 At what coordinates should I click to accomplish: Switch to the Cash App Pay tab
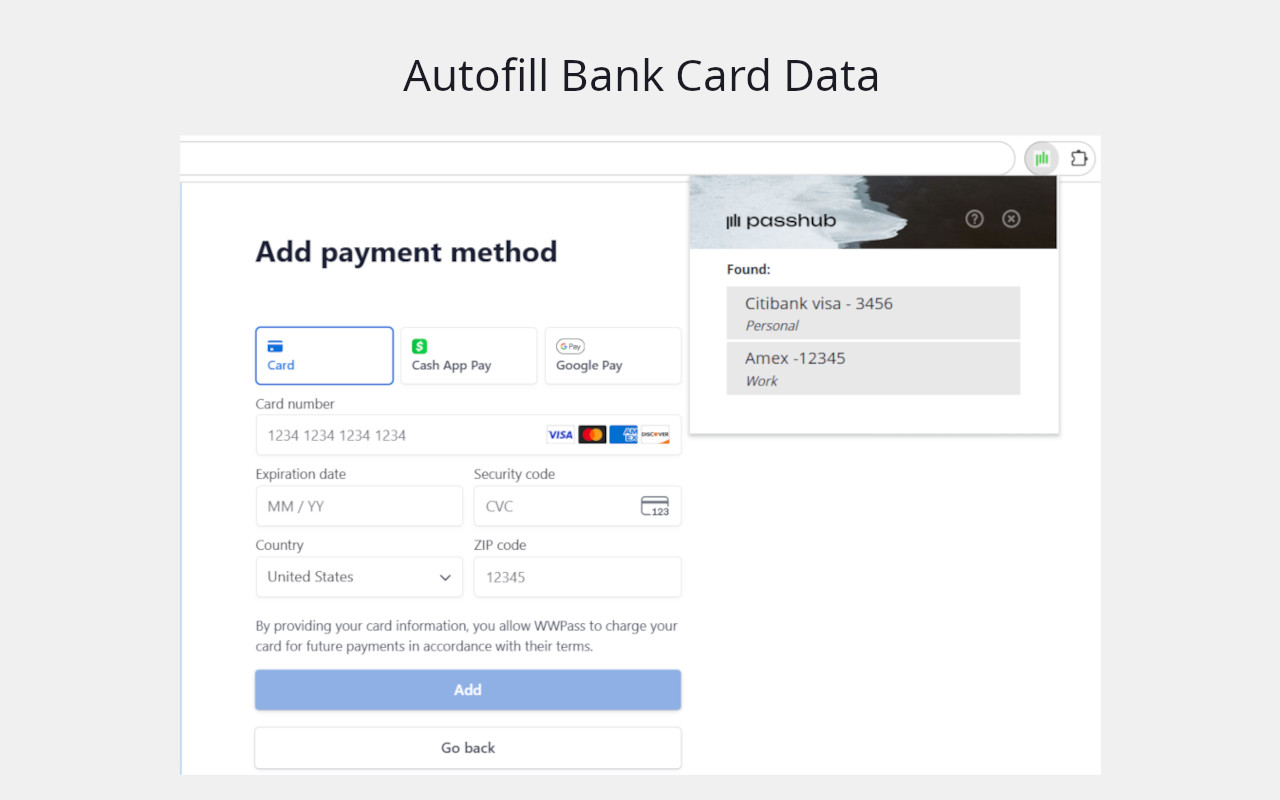[x=468, y=355]
